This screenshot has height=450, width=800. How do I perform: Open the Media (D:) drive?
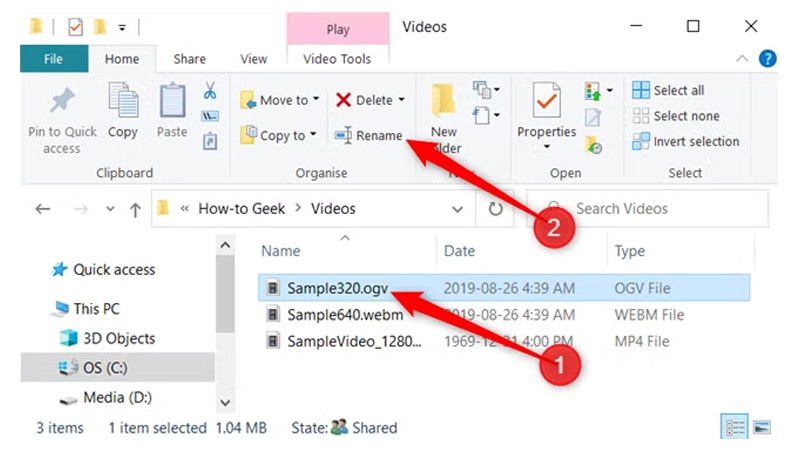click(x=105, y=397)
